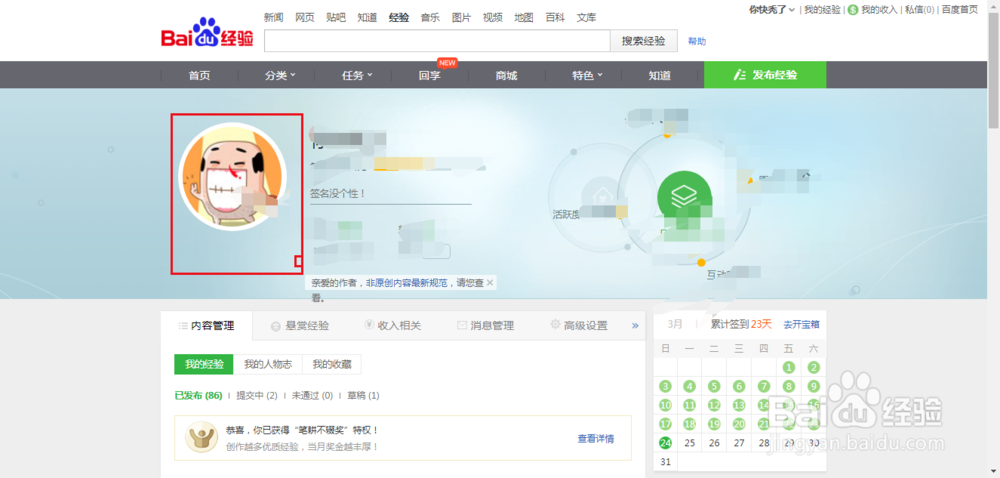
Task: Filter by 提交中 (2)
Action: click(257, 396)
